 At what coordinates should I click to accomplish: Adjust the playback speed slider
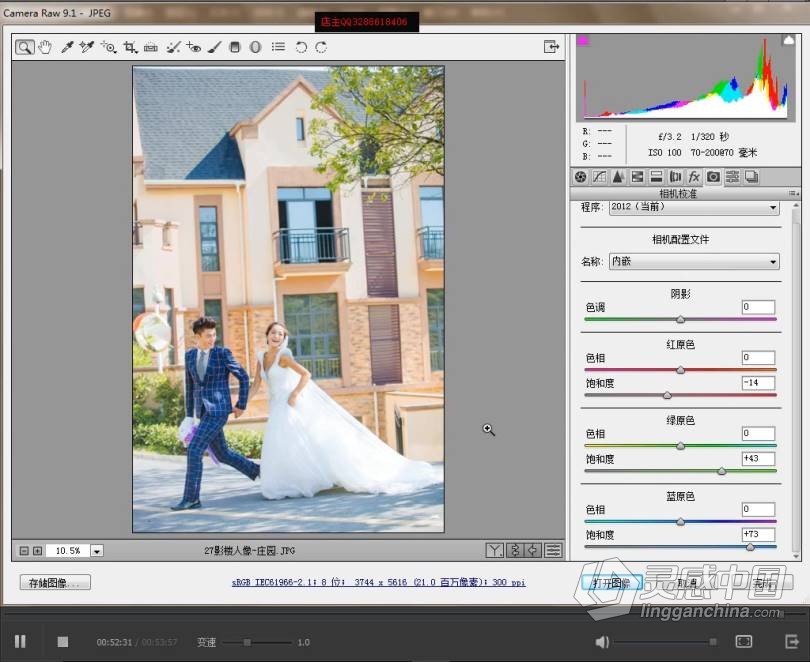coord(247,642)
